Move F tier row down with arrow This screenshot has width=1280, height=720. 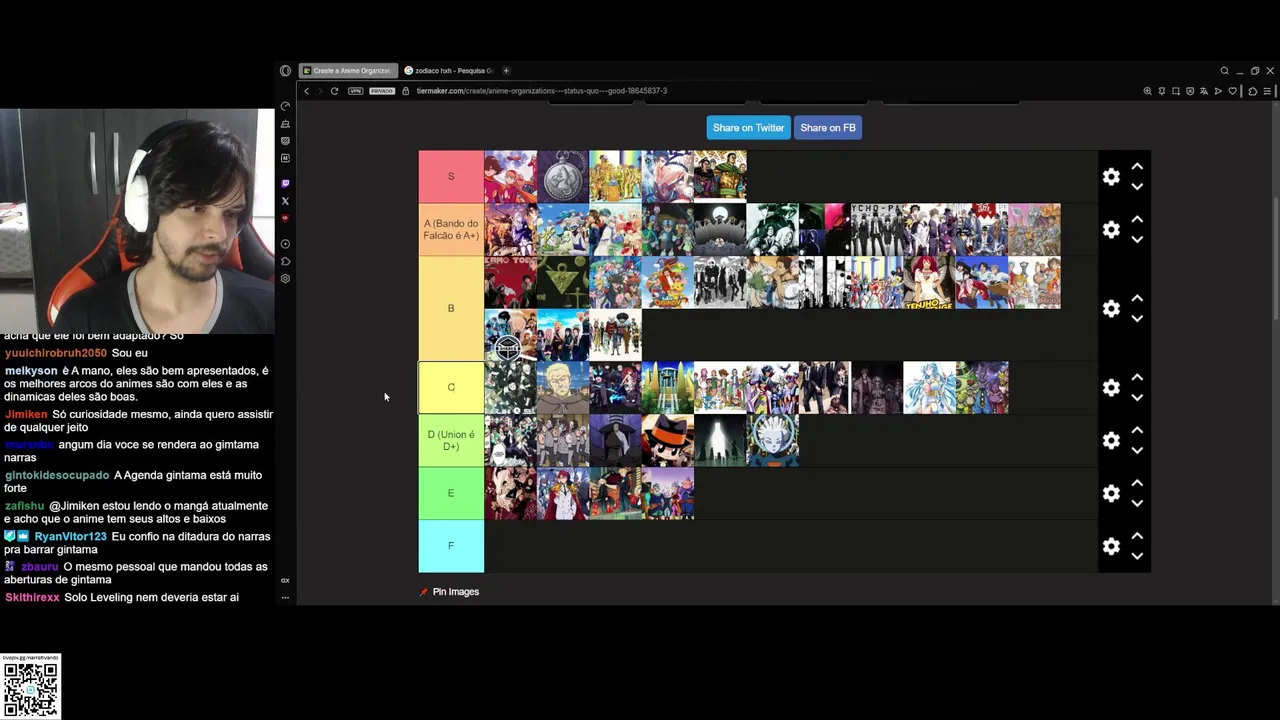point(1137,557)
